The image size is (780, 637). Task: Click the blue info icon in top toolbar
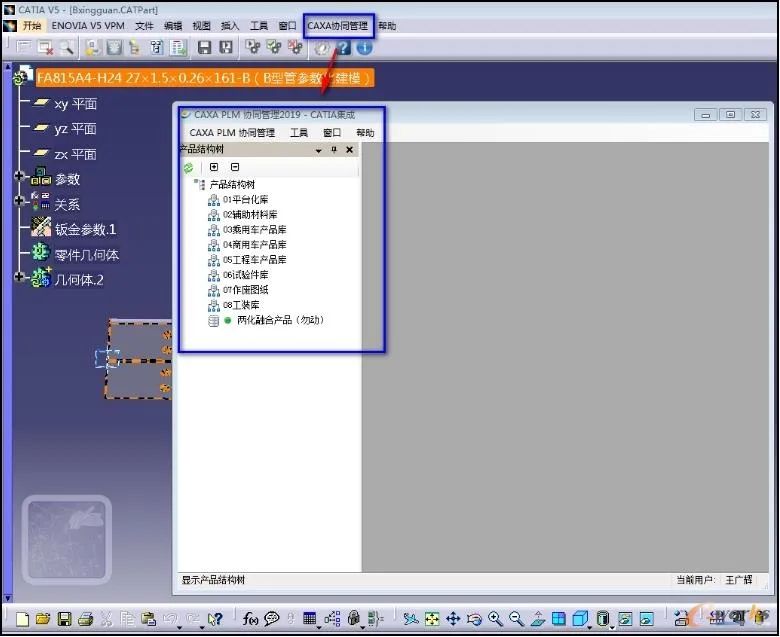[x=365, y=48]
